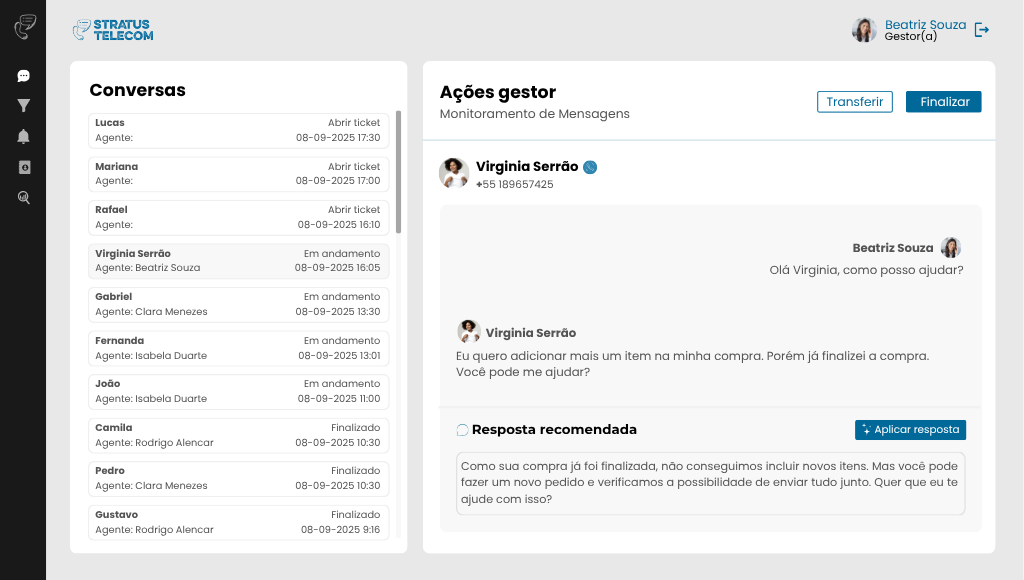
Task: Open the contacts book sidebar icon
Action: coord(23,167)
